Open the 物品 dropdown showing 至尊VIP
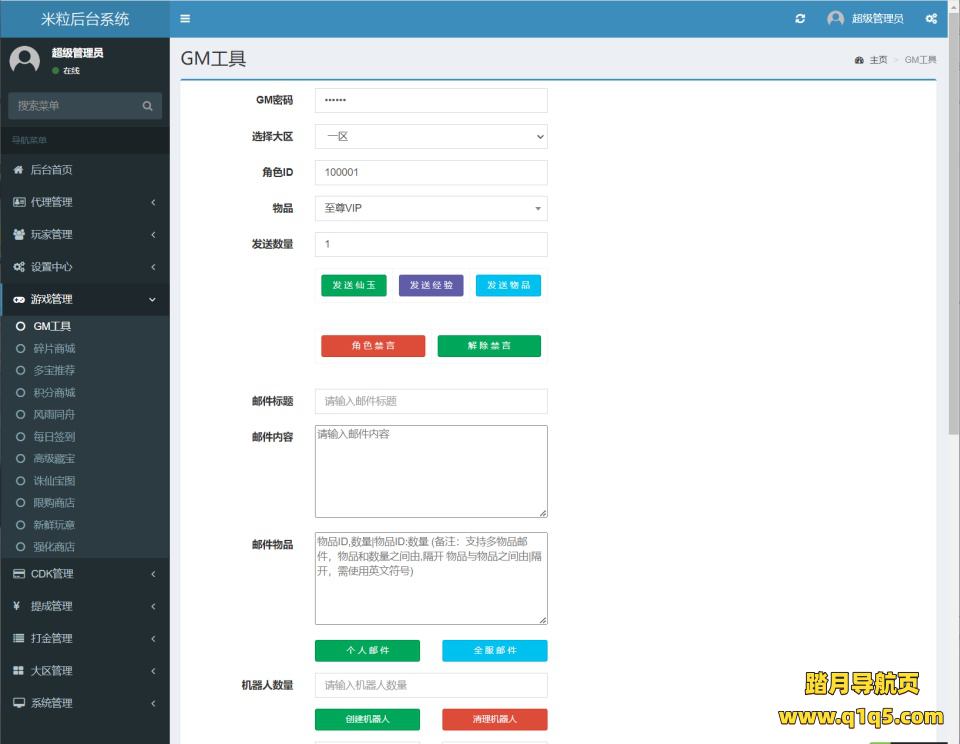This screenshot has height=744, width=960. pos(431,208)
